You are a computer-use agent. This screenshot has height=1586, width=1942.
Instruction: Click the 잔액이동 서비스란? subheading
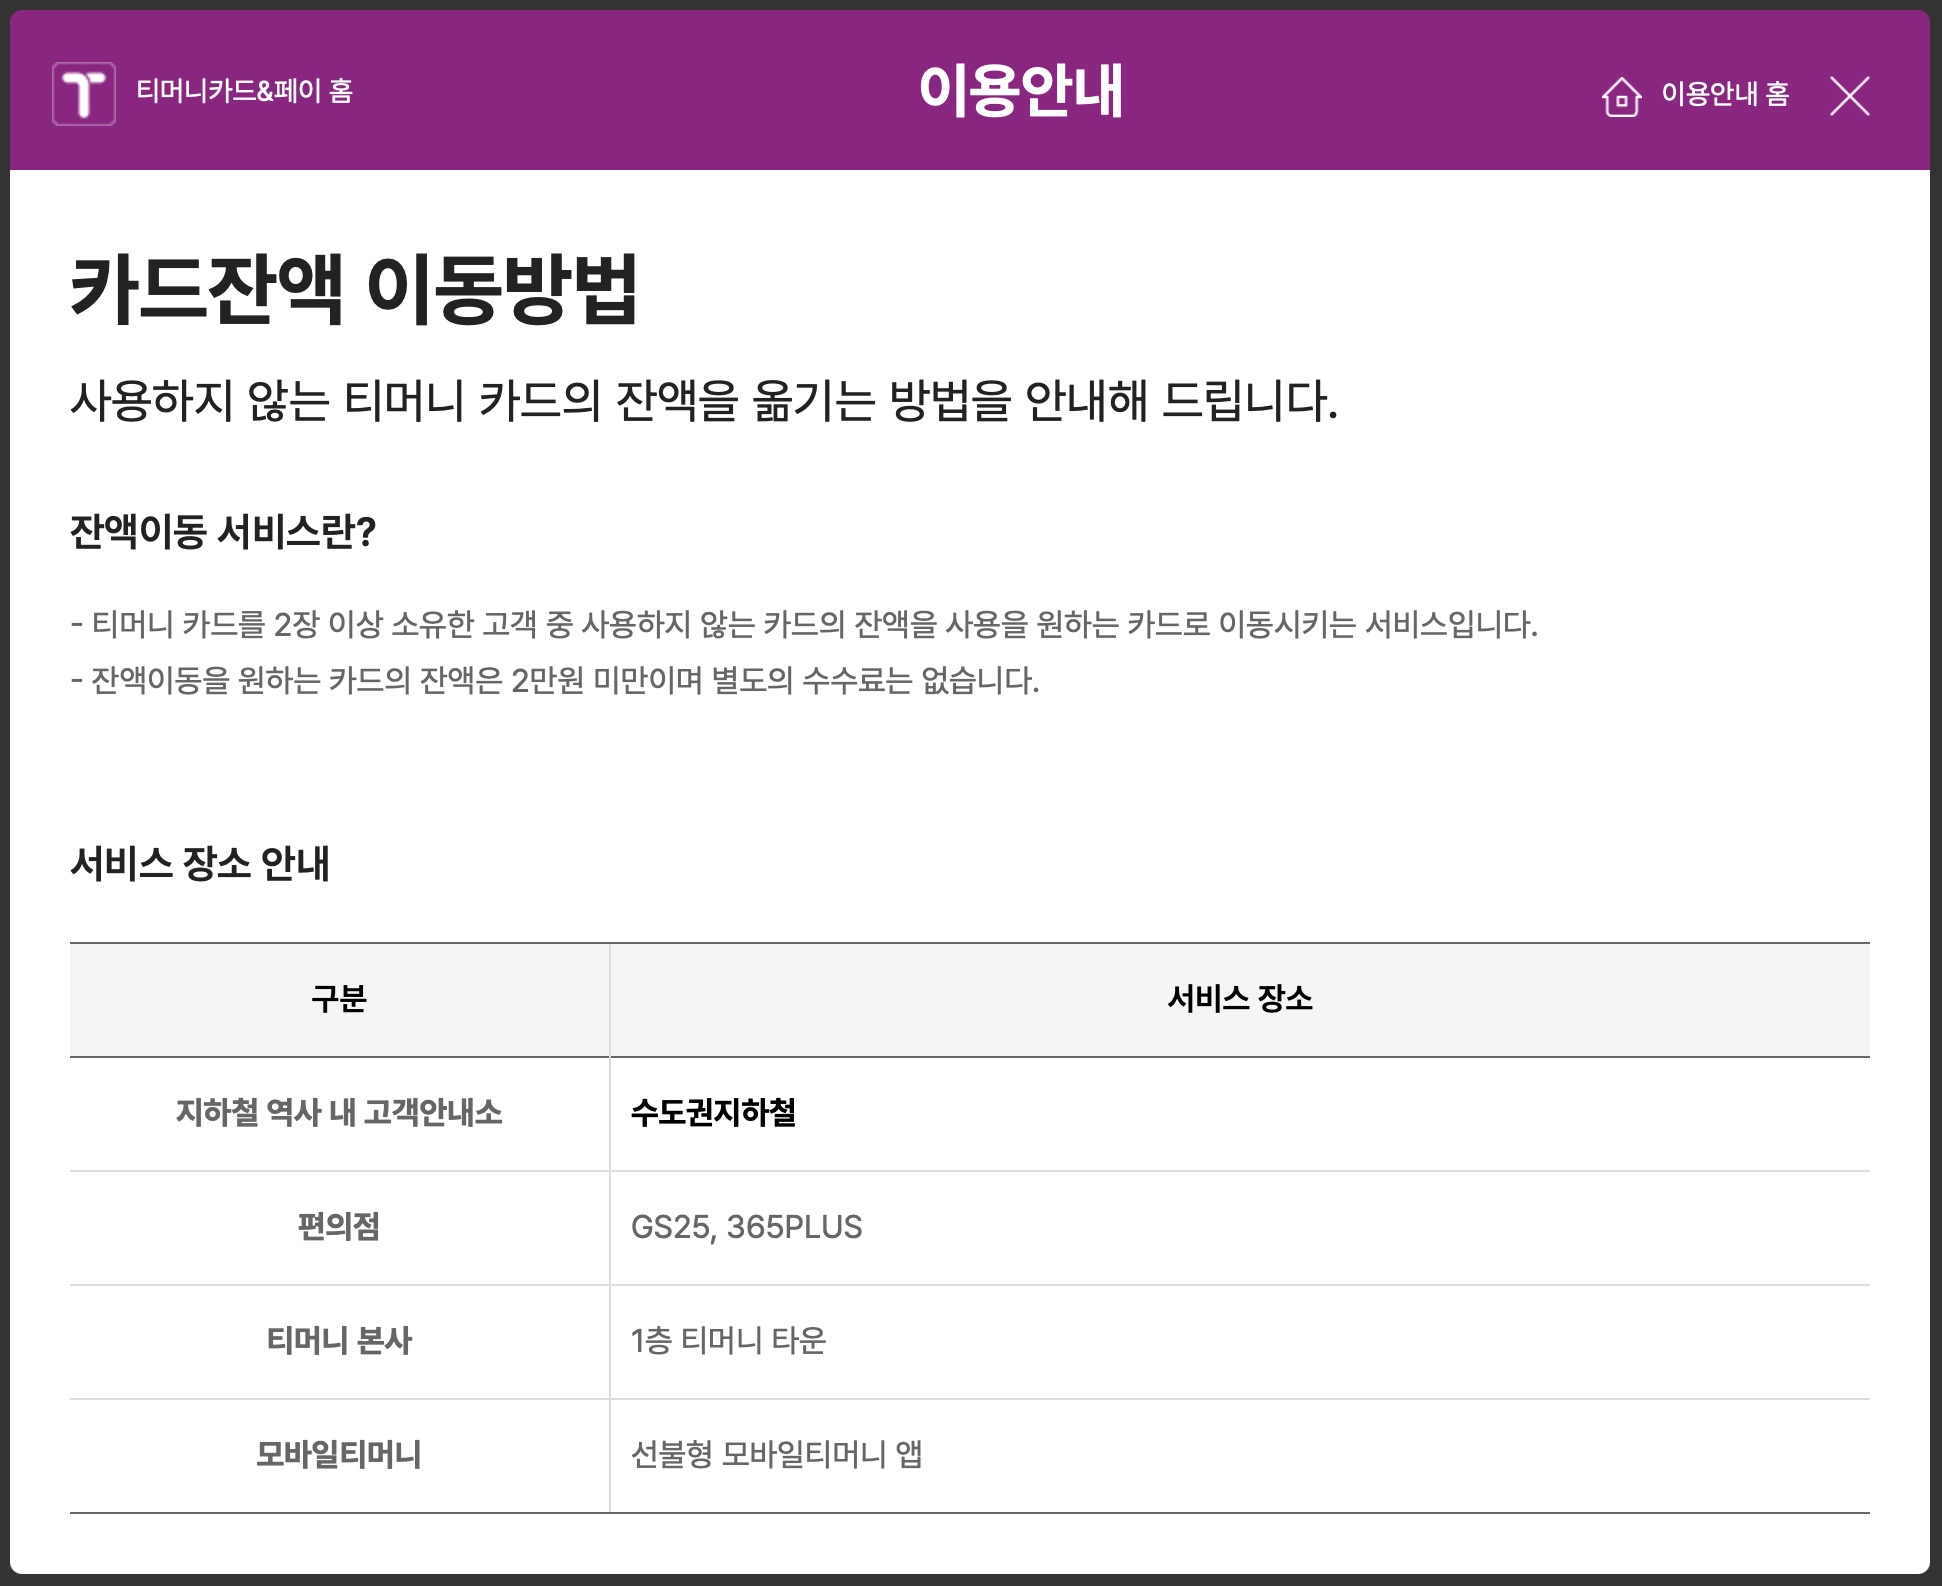223,531
